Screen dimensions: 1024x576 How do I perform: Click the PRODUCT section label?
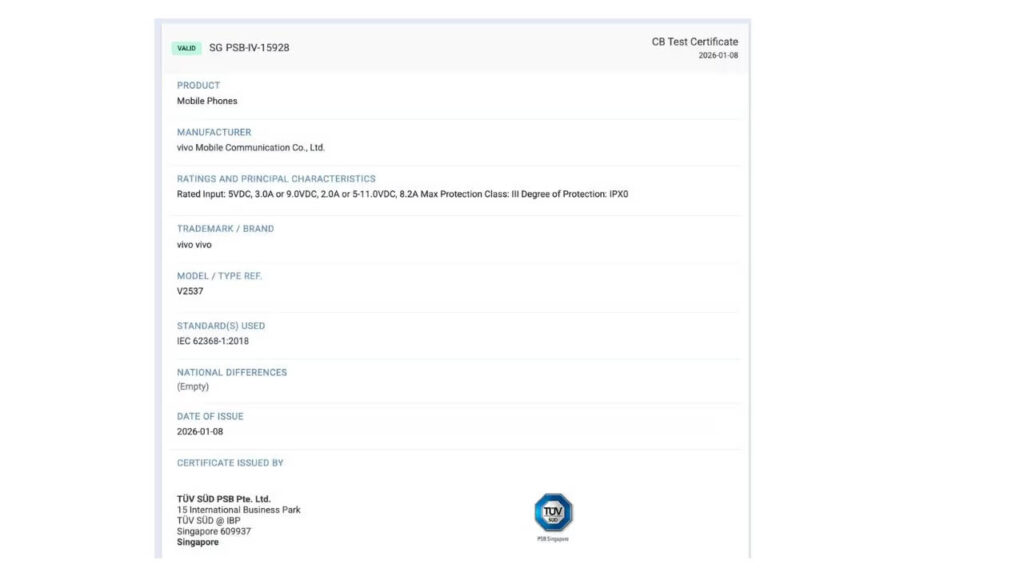coord(198,85)
